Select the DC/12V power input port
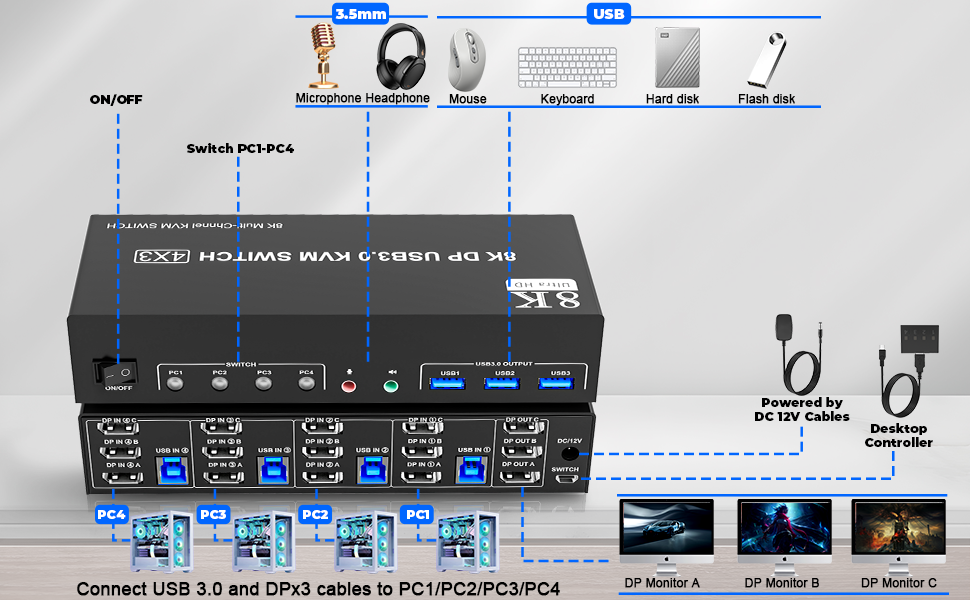This screenshot has height=600, width=970. pyautogui.click(x=569, y=453)
